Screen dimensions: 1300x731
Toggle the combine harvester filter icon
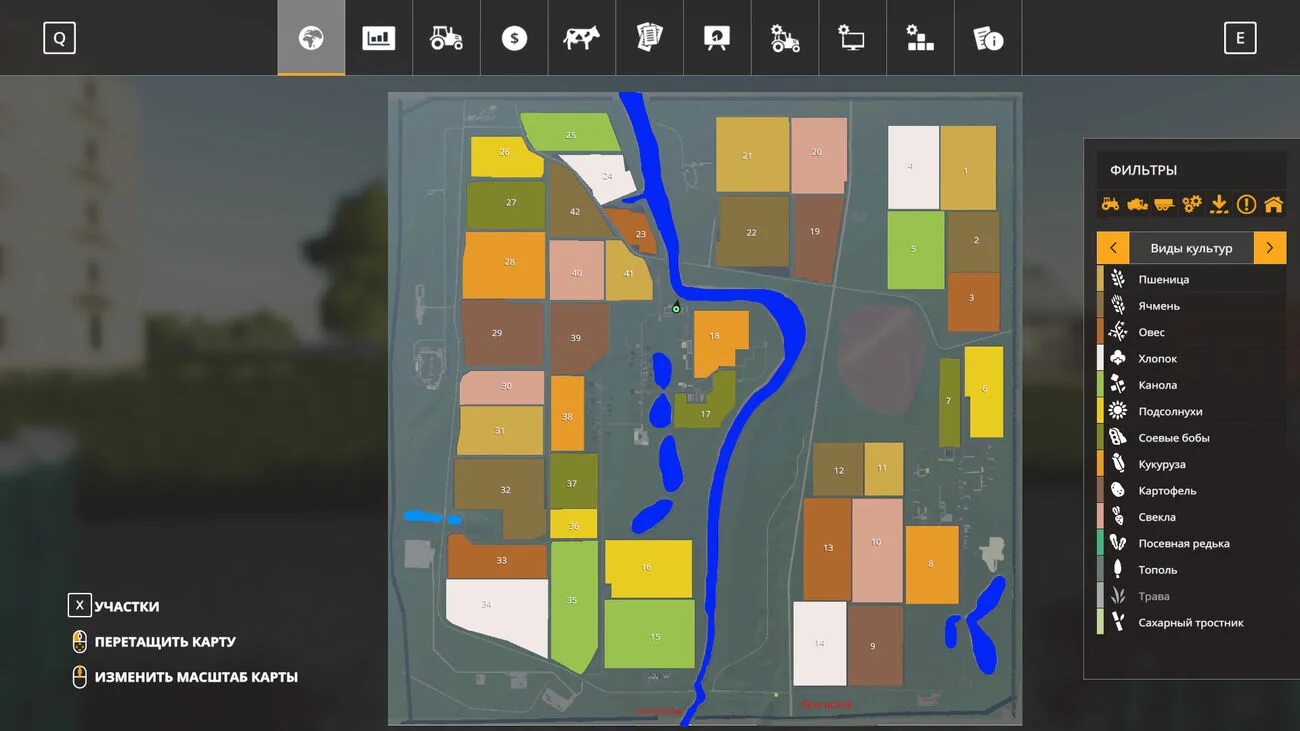point(1137,204)
